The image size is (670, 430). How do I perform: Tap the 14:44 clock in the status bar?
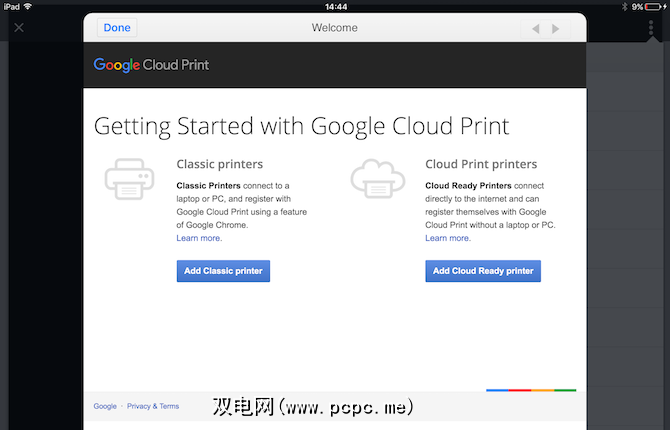(335, 6)
